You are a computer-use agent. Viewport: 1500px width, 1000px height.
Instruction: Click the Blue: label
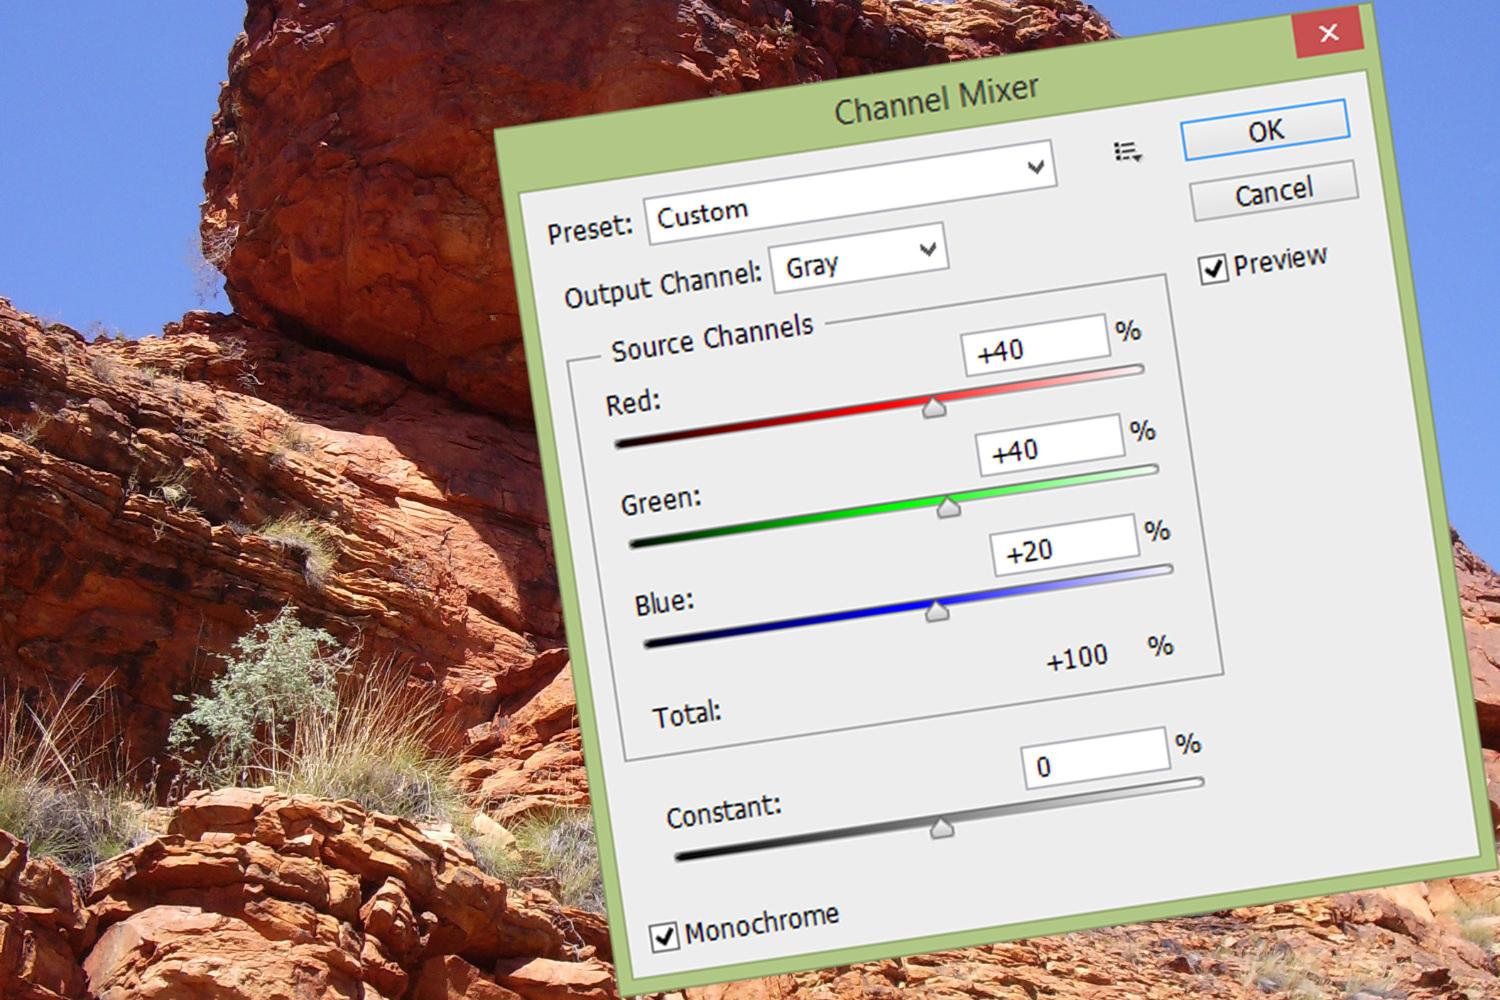coord(664,603)
